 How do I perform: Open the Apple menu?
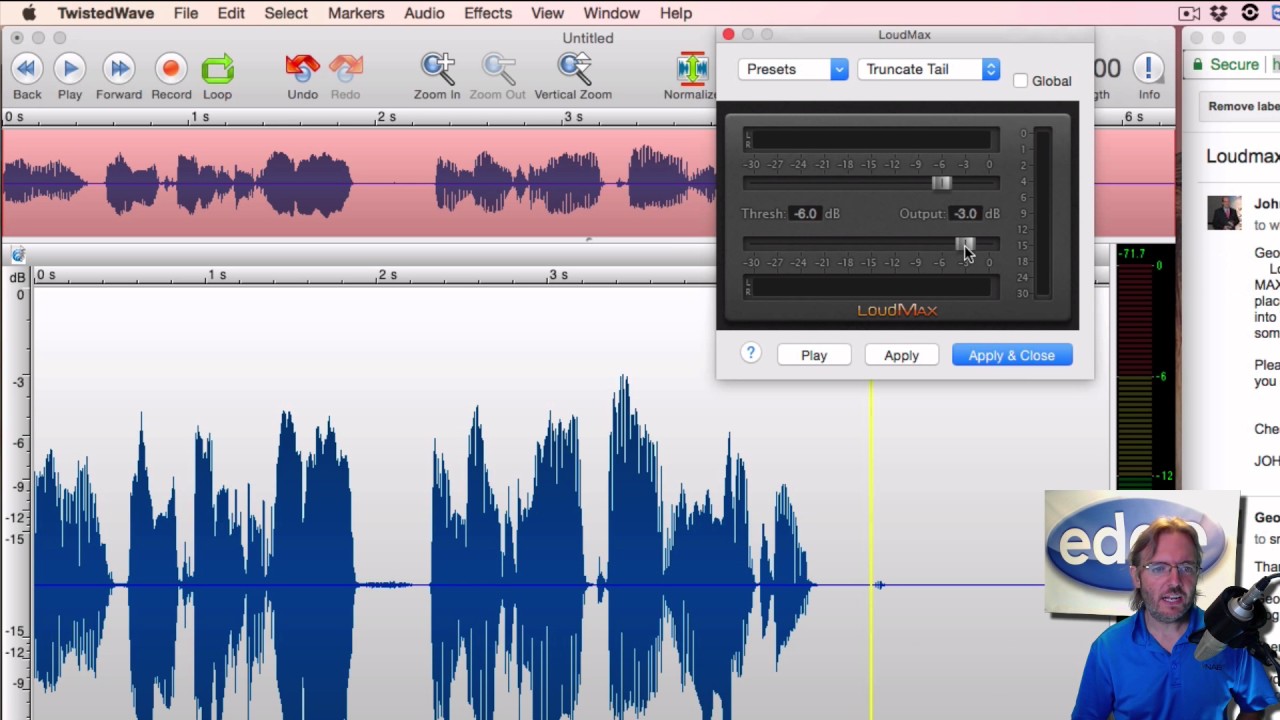tap(29, 13)
